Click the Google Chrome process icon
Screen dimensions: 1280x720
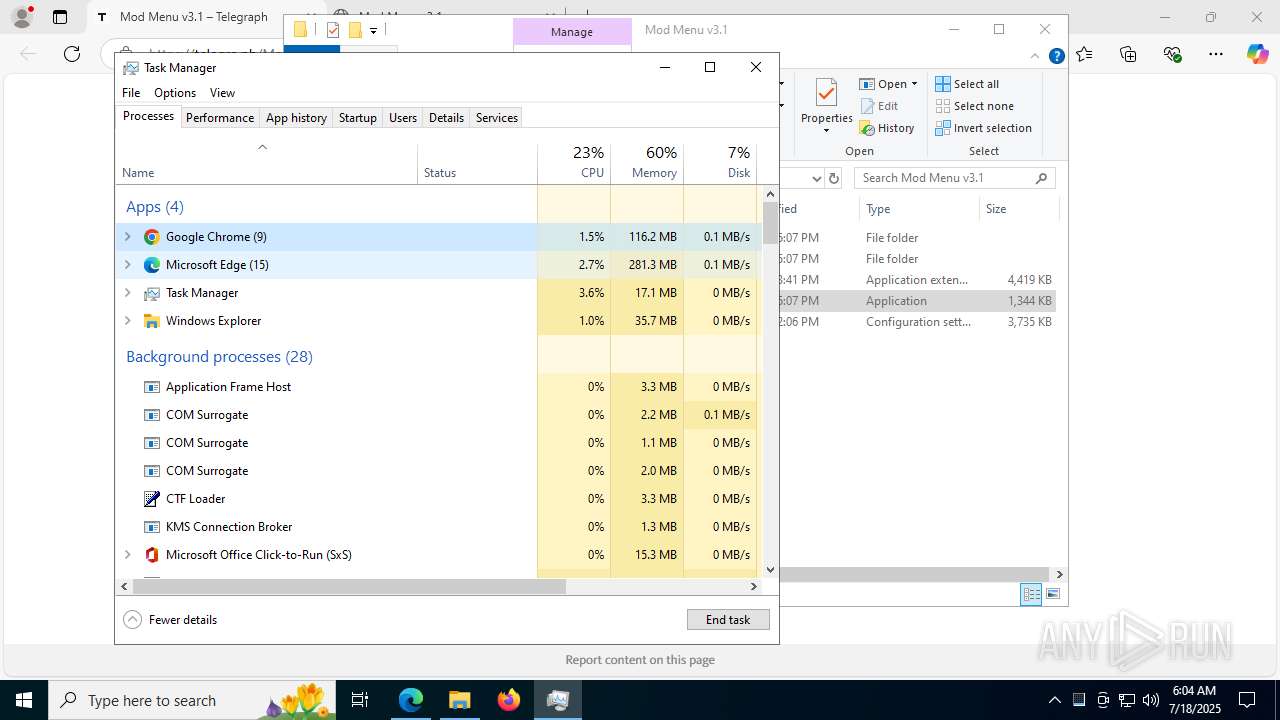[152, 237]
